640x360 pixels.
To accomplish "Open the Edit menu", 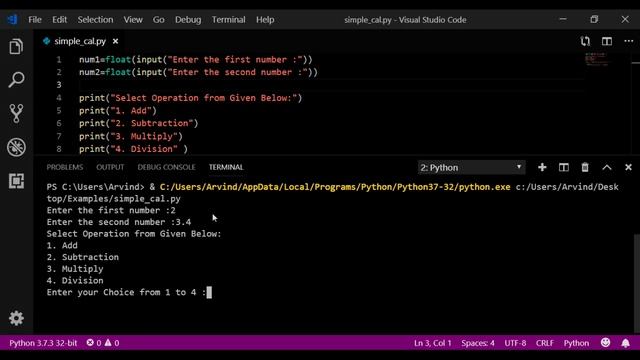I will pyautogui.click(x=59, y=20).
